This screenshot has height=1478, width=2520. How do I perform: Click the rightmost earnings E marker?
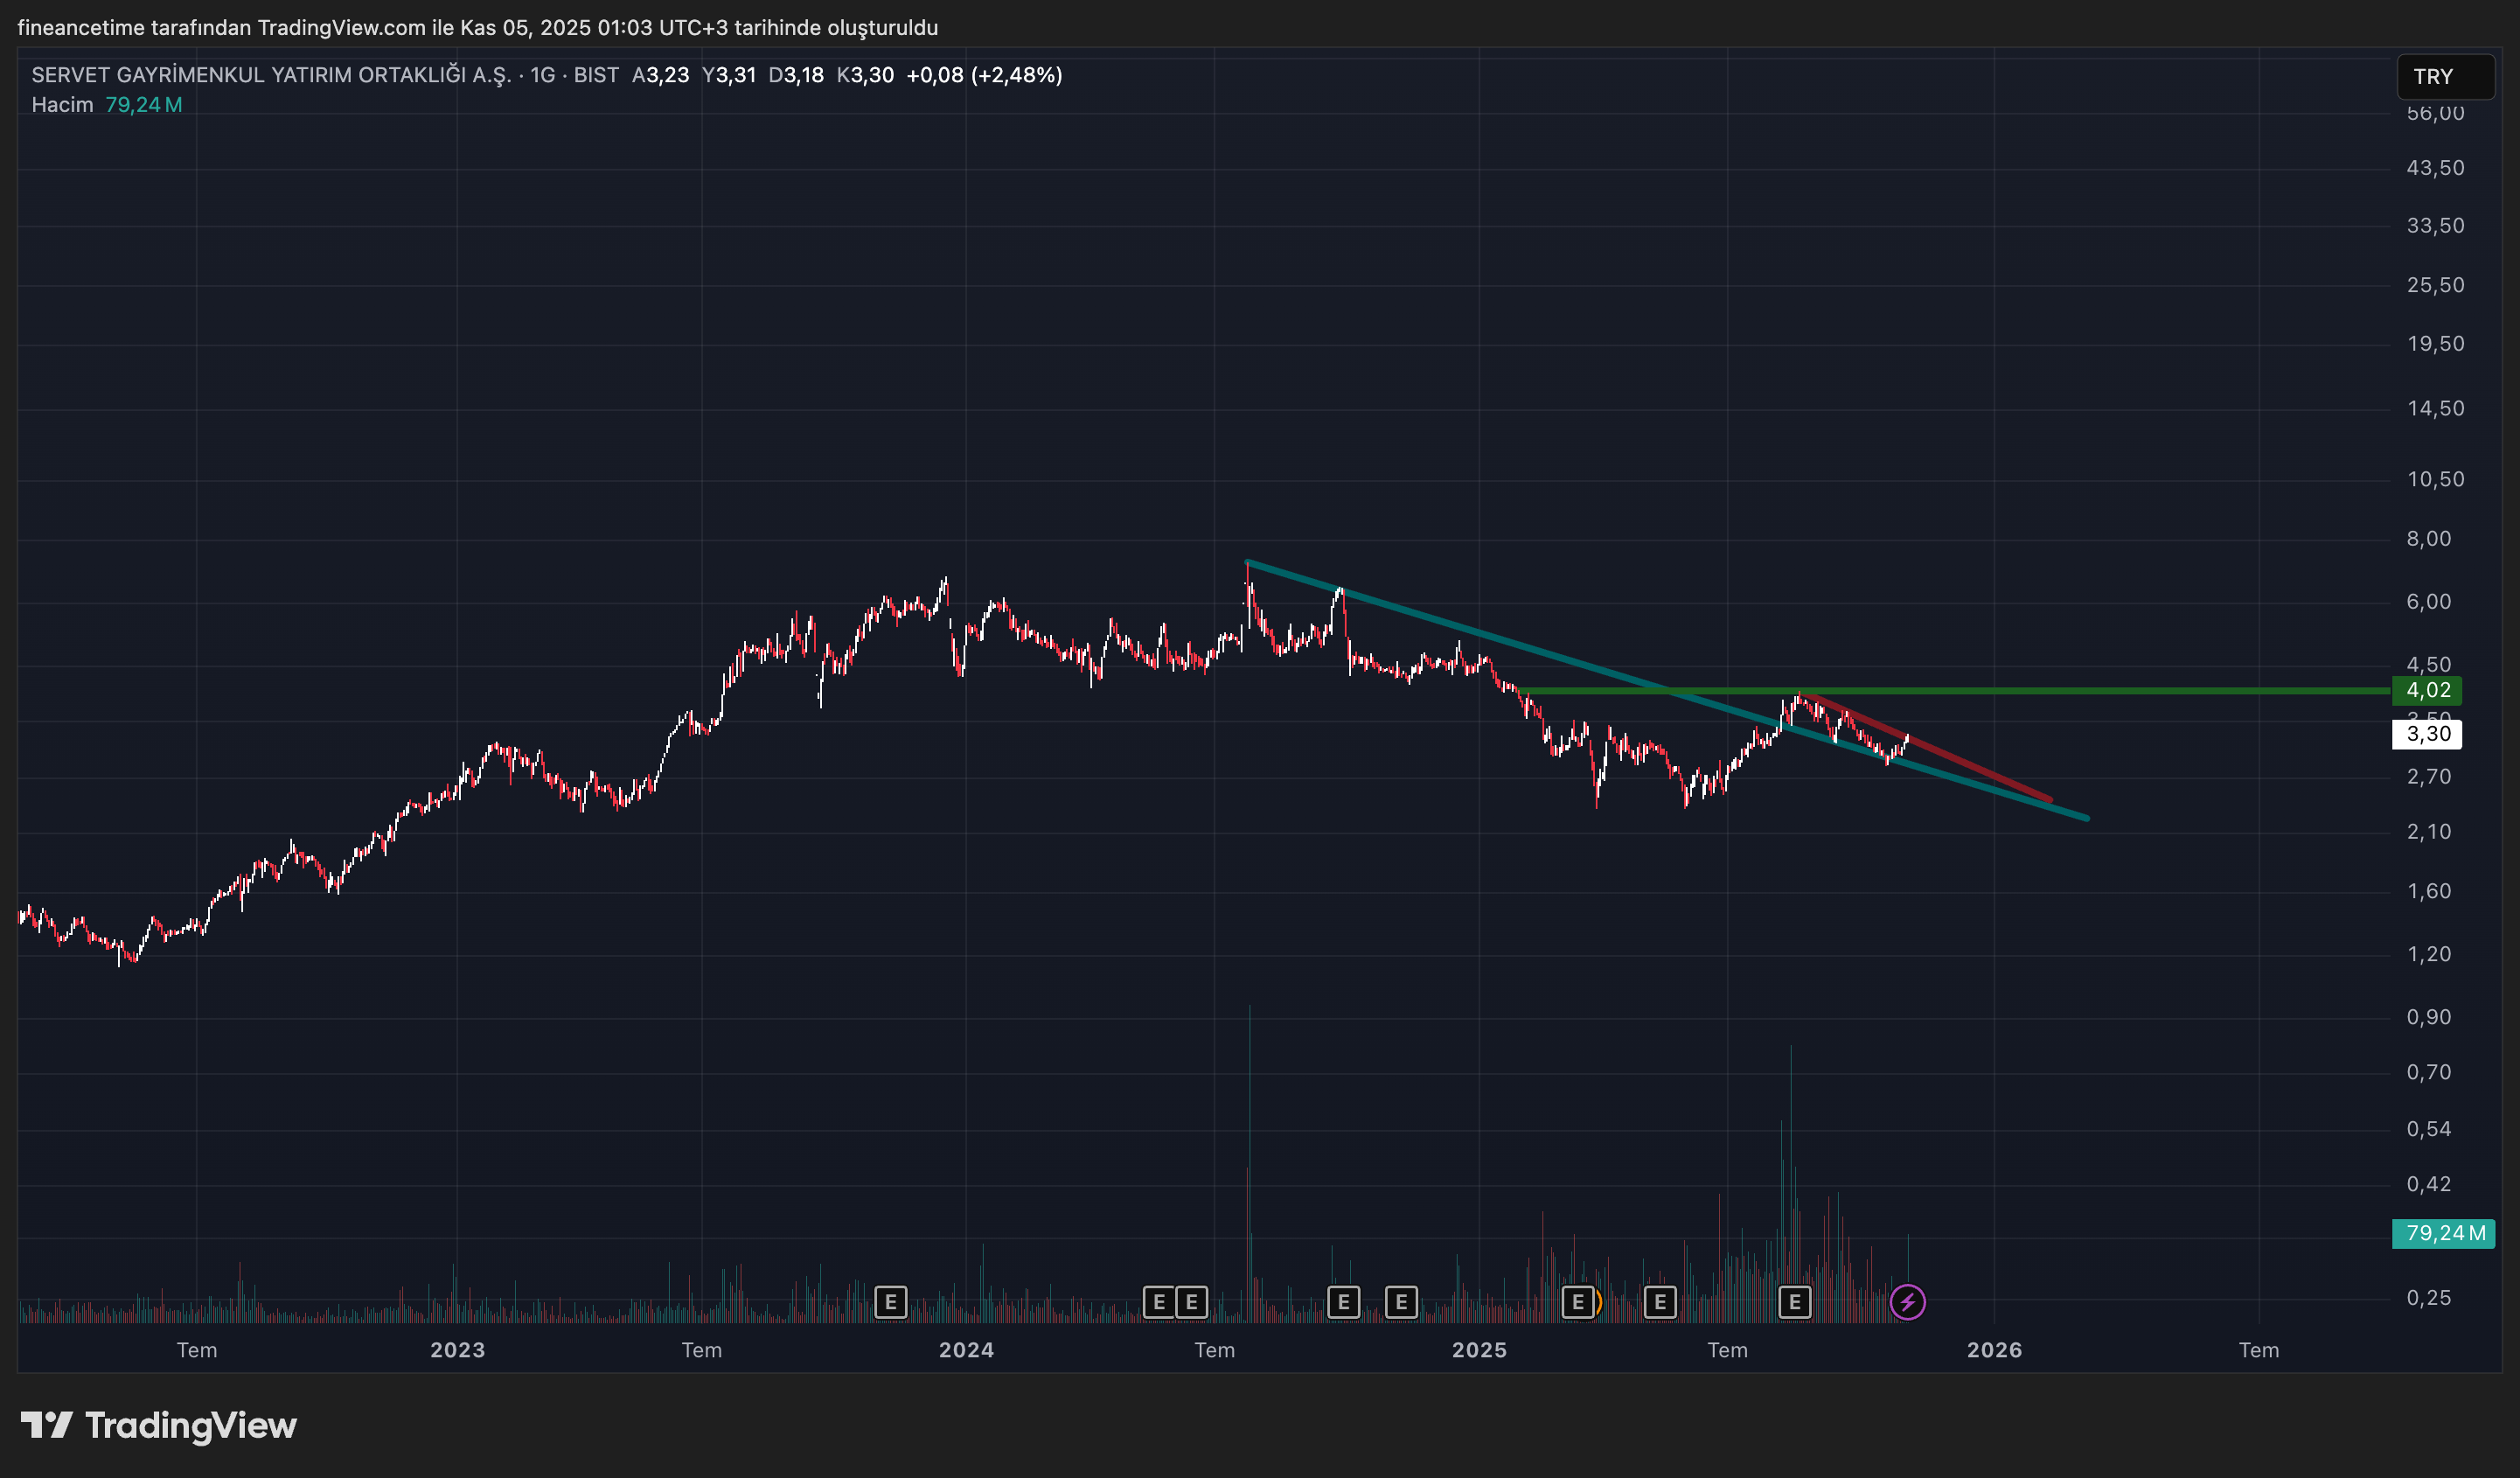pos(1795,1302)
